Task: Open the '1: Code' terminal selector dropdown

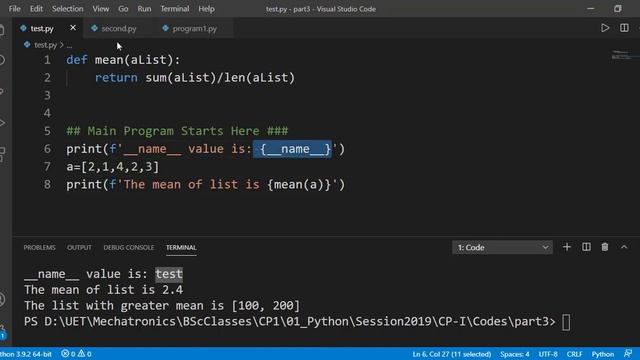Action: (502, 247)
